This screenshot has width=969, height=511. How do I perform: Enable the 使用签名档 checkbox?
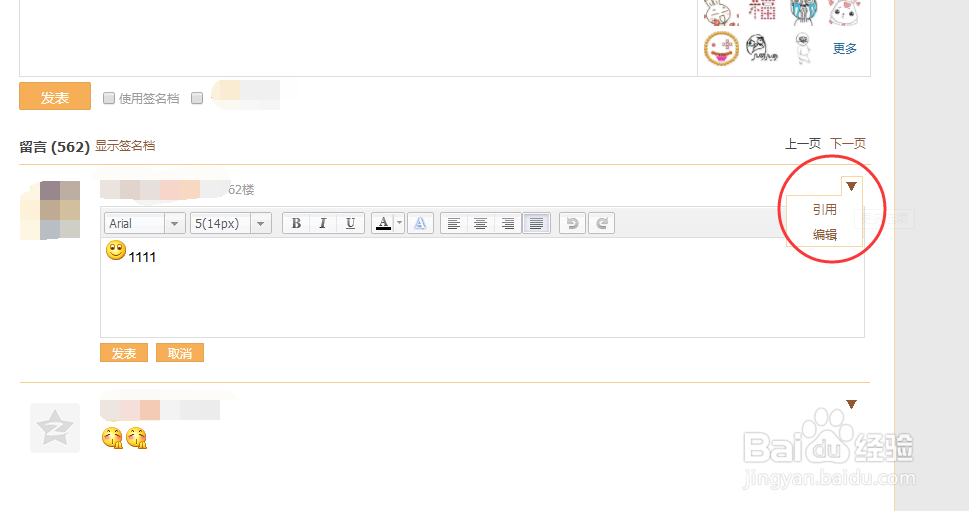coord(109,98)
